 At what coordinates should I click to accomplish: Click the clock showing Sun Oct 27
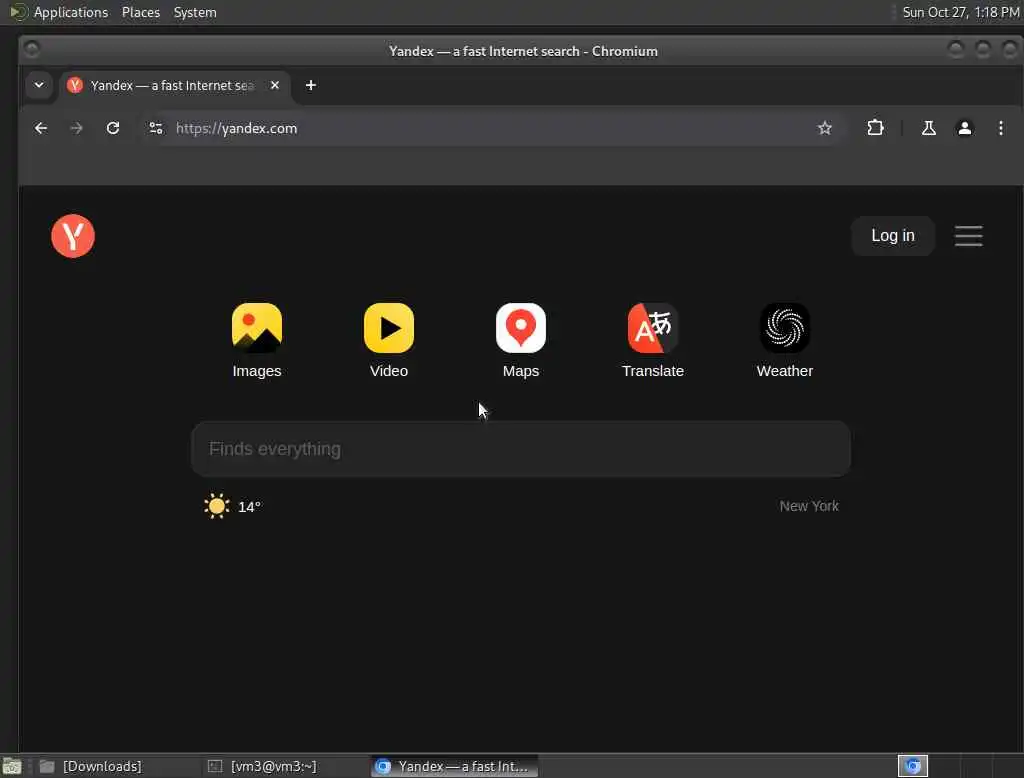(x=960, y=12)
